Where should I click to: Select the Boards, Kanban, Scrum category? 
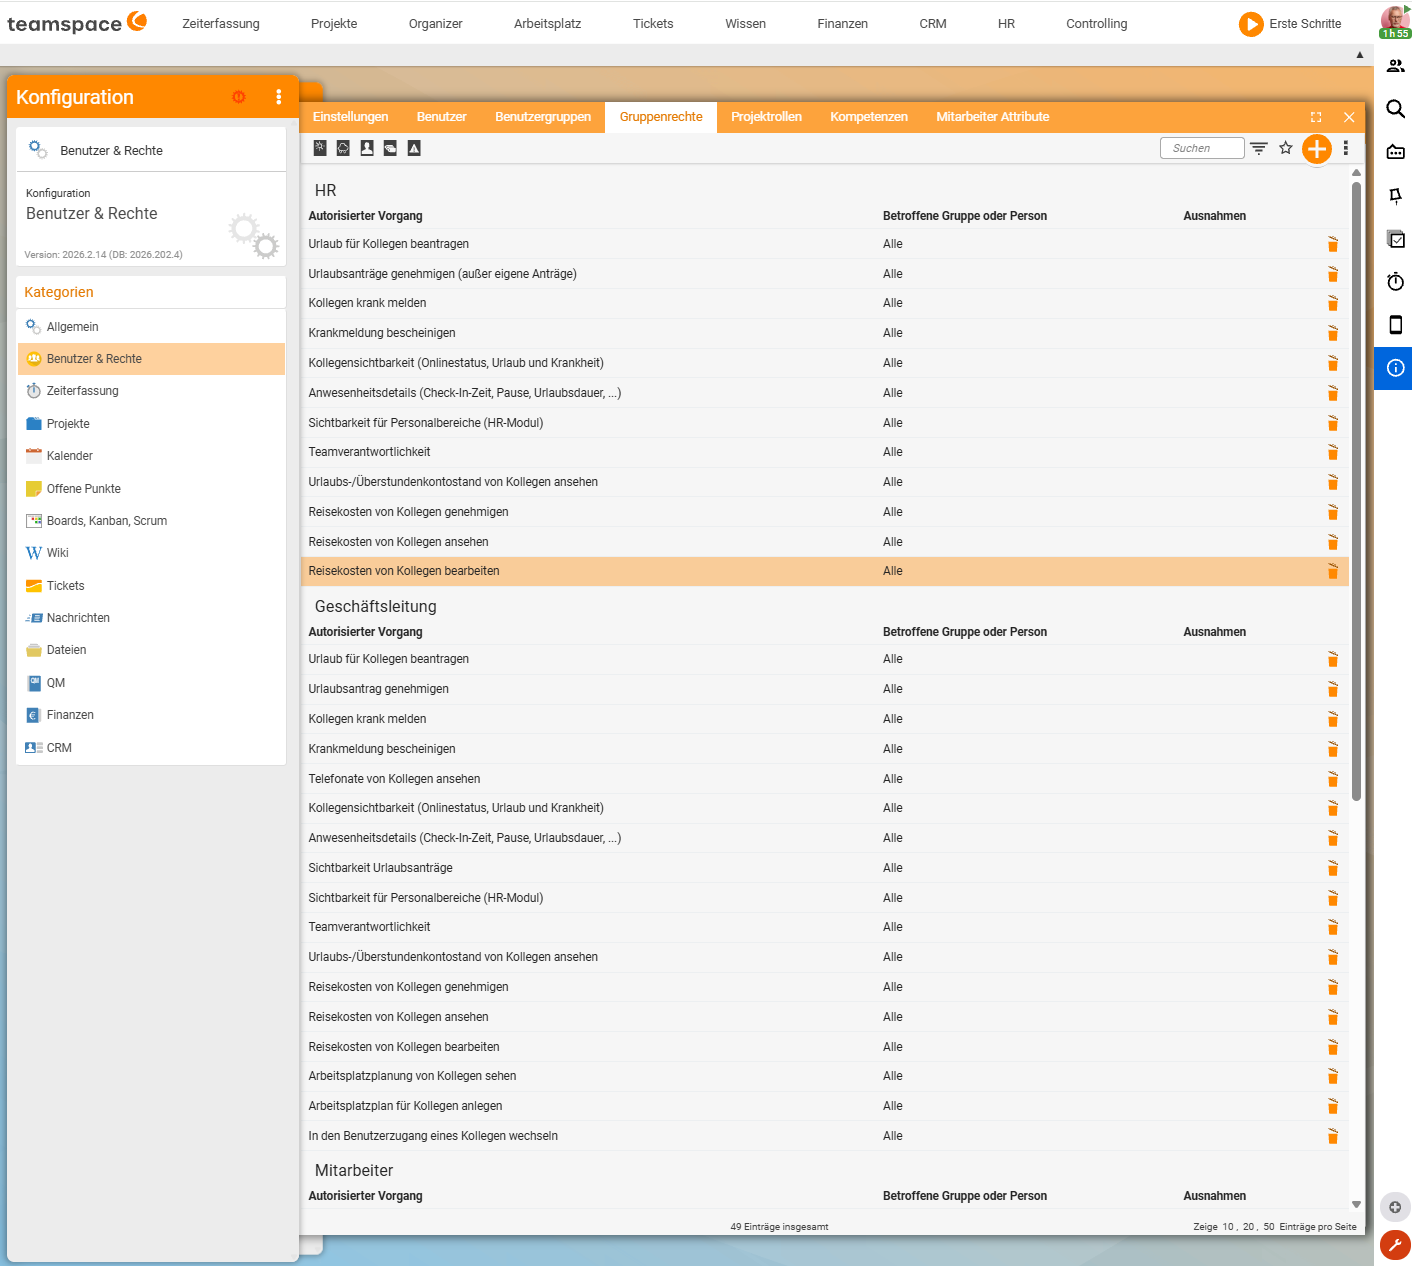click(x=151, y=521)
